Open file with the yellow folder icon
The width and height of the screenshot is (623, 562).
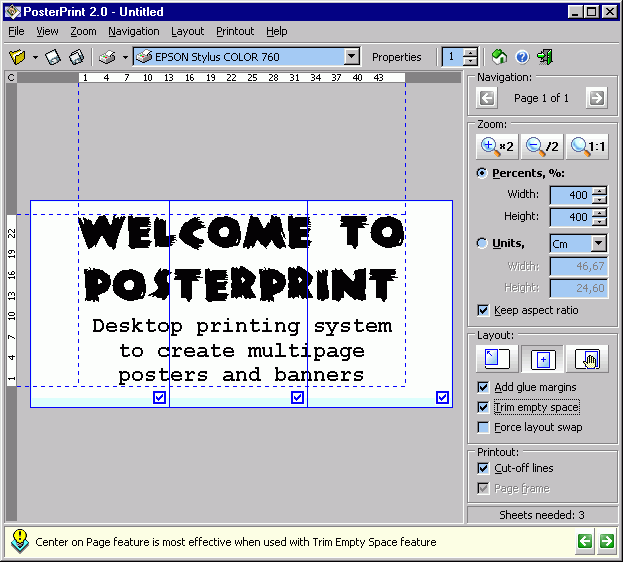pos(17,57)
